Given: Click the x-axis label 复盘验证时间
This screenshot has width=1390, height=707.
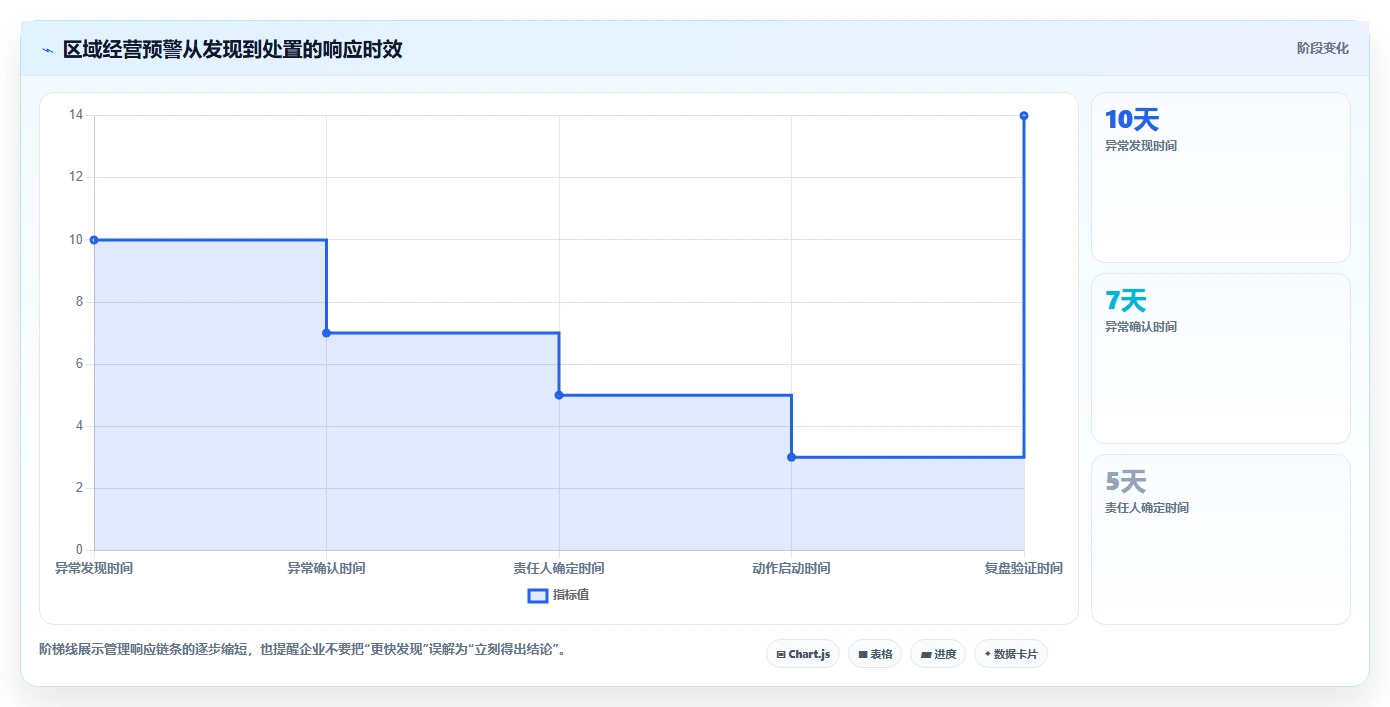Looking at the screenshot, I should 1024,568.
